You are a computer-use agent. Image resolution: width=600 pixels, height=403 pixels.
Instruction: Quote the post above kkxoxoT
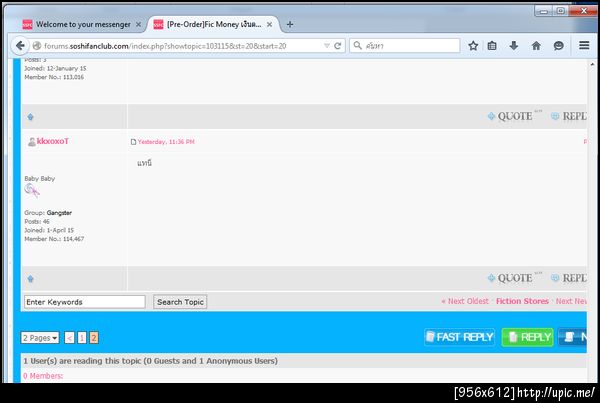coord(515,116)
